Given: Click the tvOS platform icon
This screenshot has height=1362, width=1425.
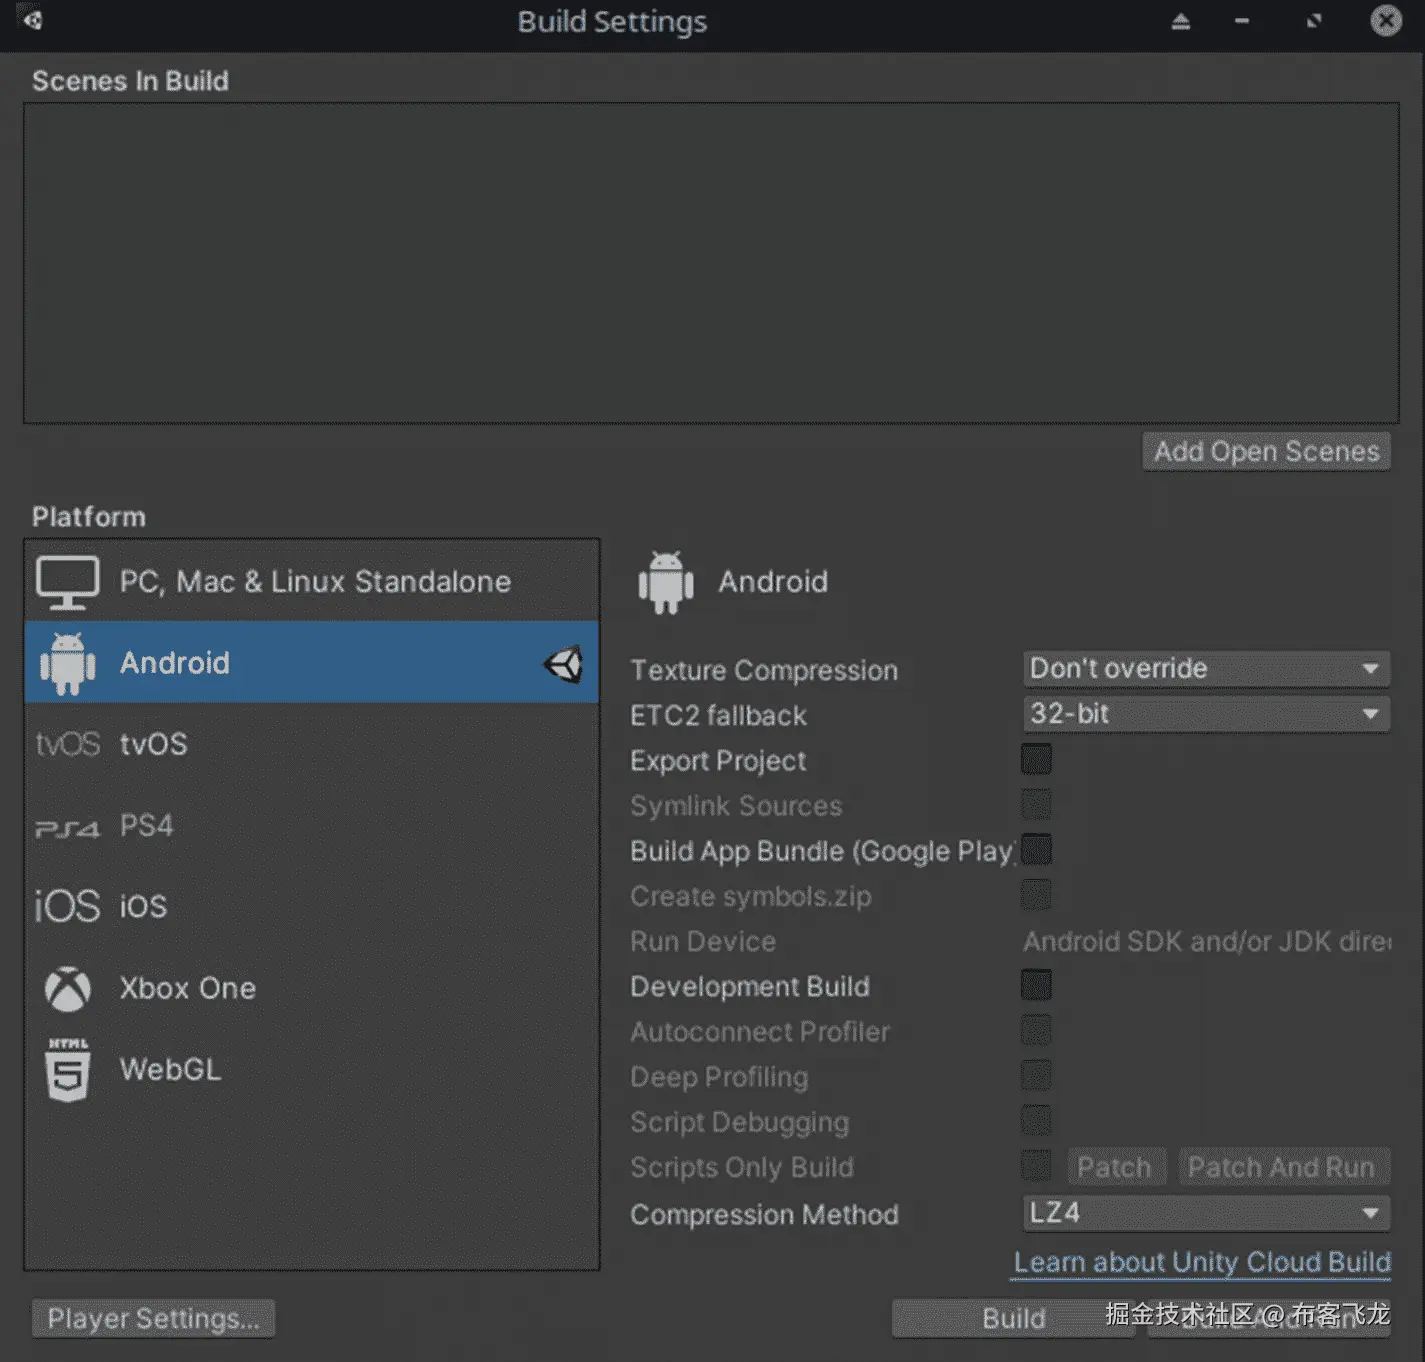Looking at the screenshot, I should click(67, 744).
